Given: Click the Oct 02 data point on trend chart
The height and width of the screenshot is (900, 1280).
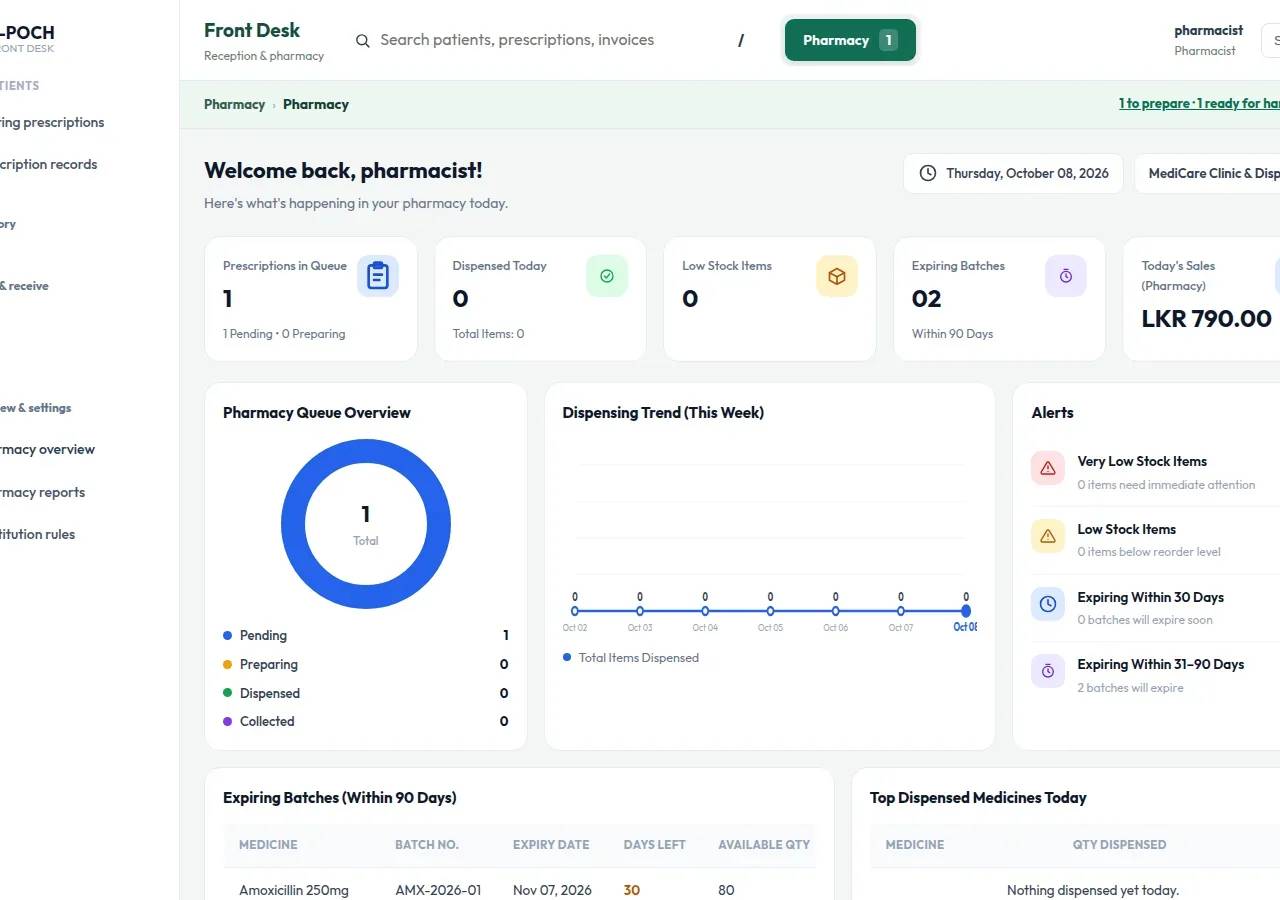Looking at the screenshot, I should coord(575,611).
